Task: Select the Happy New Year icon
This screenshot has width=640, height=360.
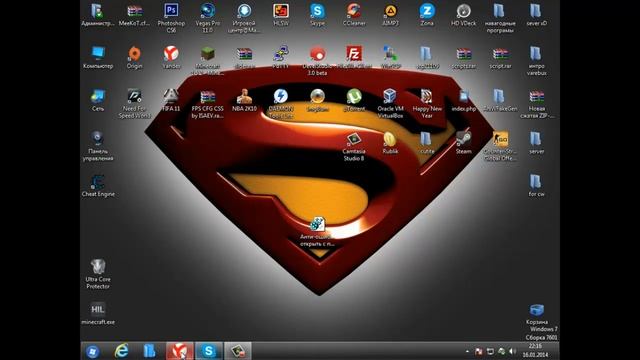Action: tap(427, 97)
